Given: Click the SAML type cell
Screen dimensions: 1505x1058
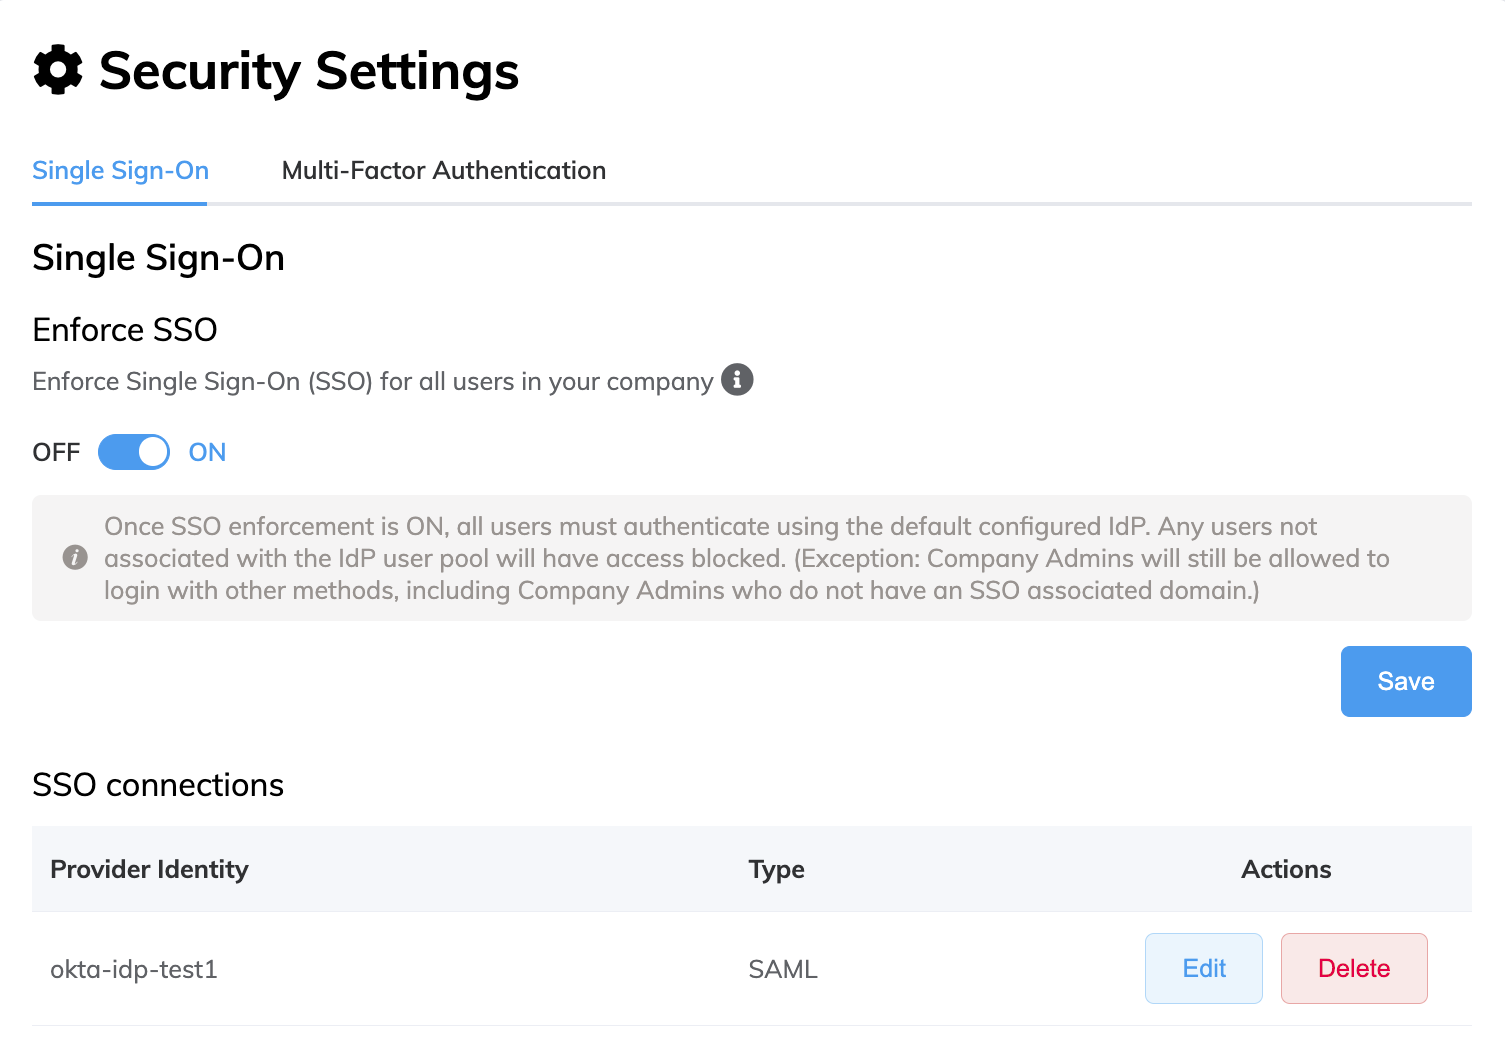Looking at the screenshot, I should coord(783,969).
